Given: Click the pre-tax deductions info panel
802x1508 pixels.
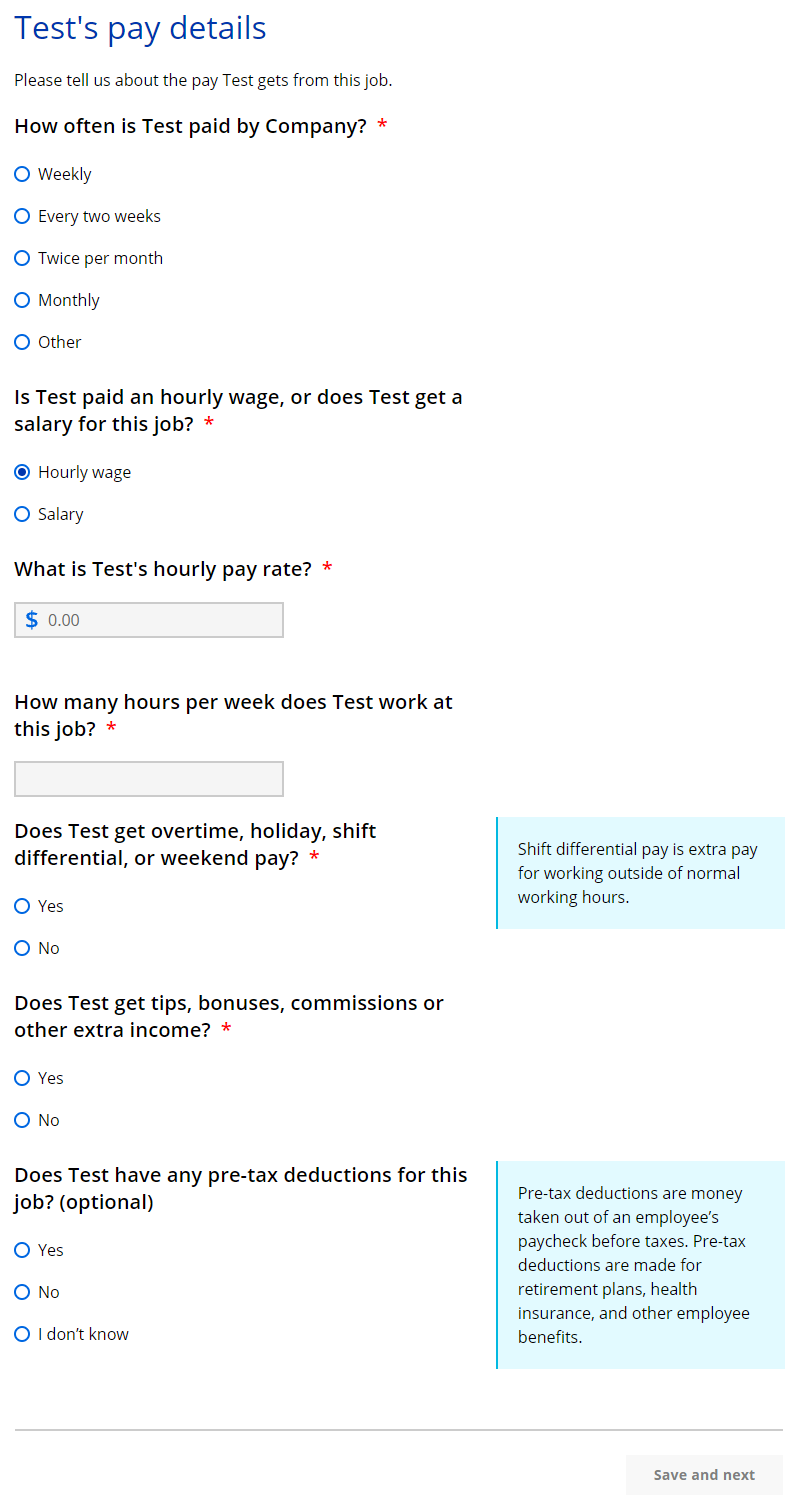Looking at the screenshot, I should 640,1265.
